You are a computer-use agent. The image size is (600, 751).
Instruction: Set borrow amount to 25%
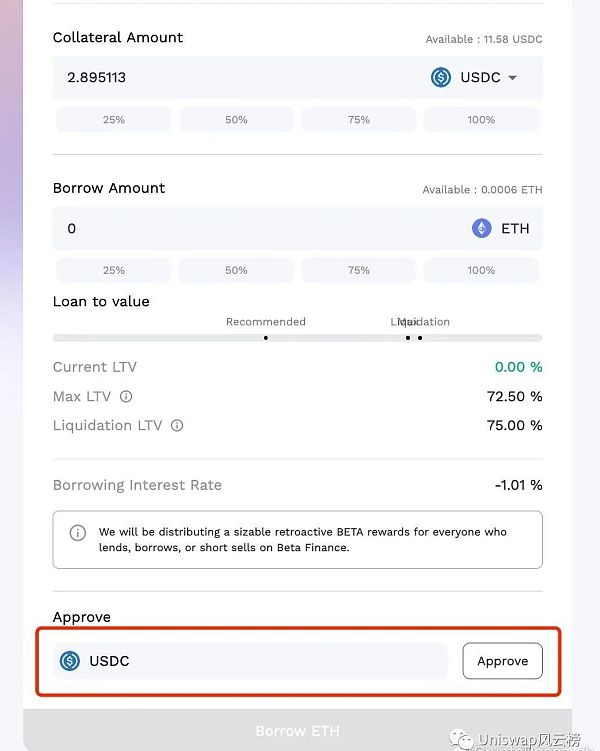click(114, 270)
